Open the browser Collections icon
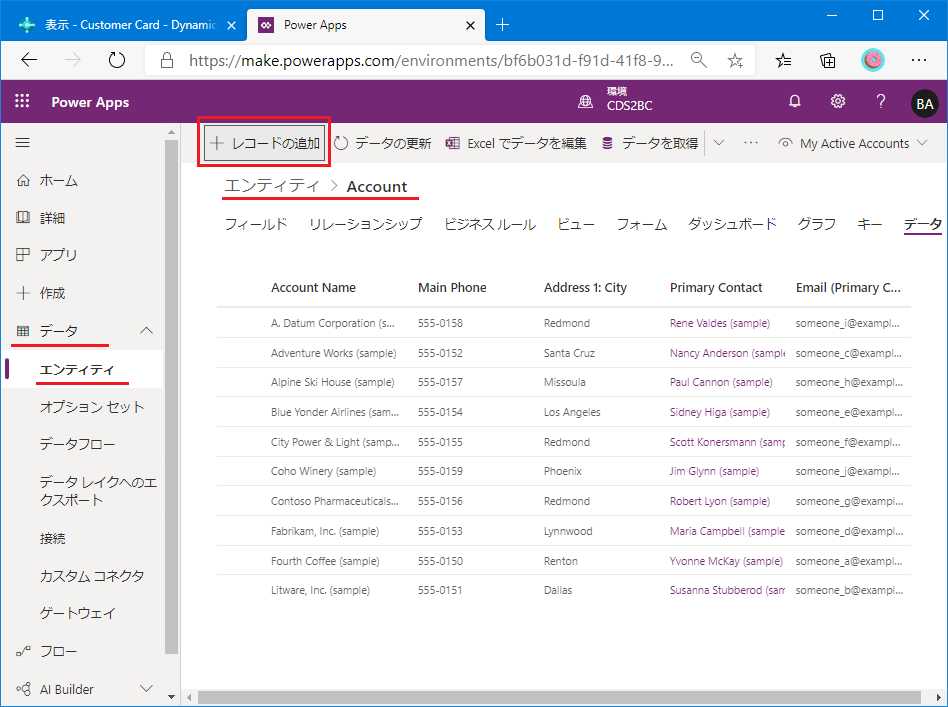Screen dimensions: 948x707 click(827, 59)
